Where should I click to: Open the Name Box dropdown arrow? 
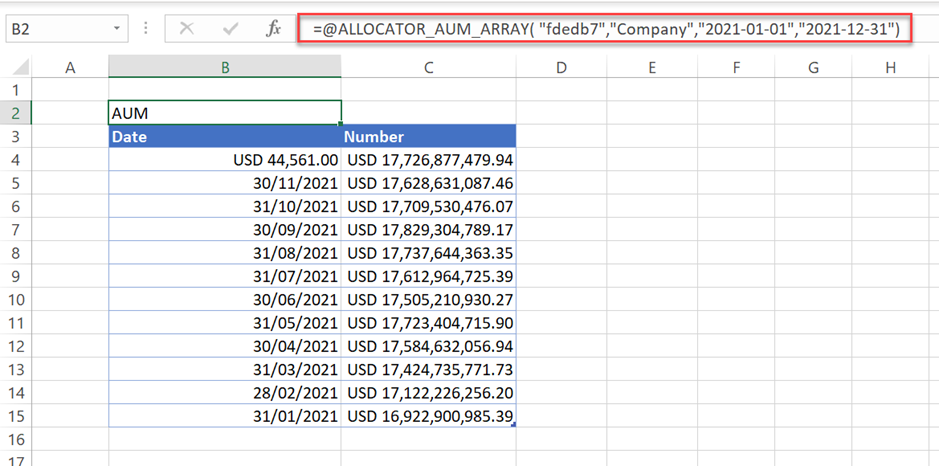pyautogui.click(x=117, y=29)
